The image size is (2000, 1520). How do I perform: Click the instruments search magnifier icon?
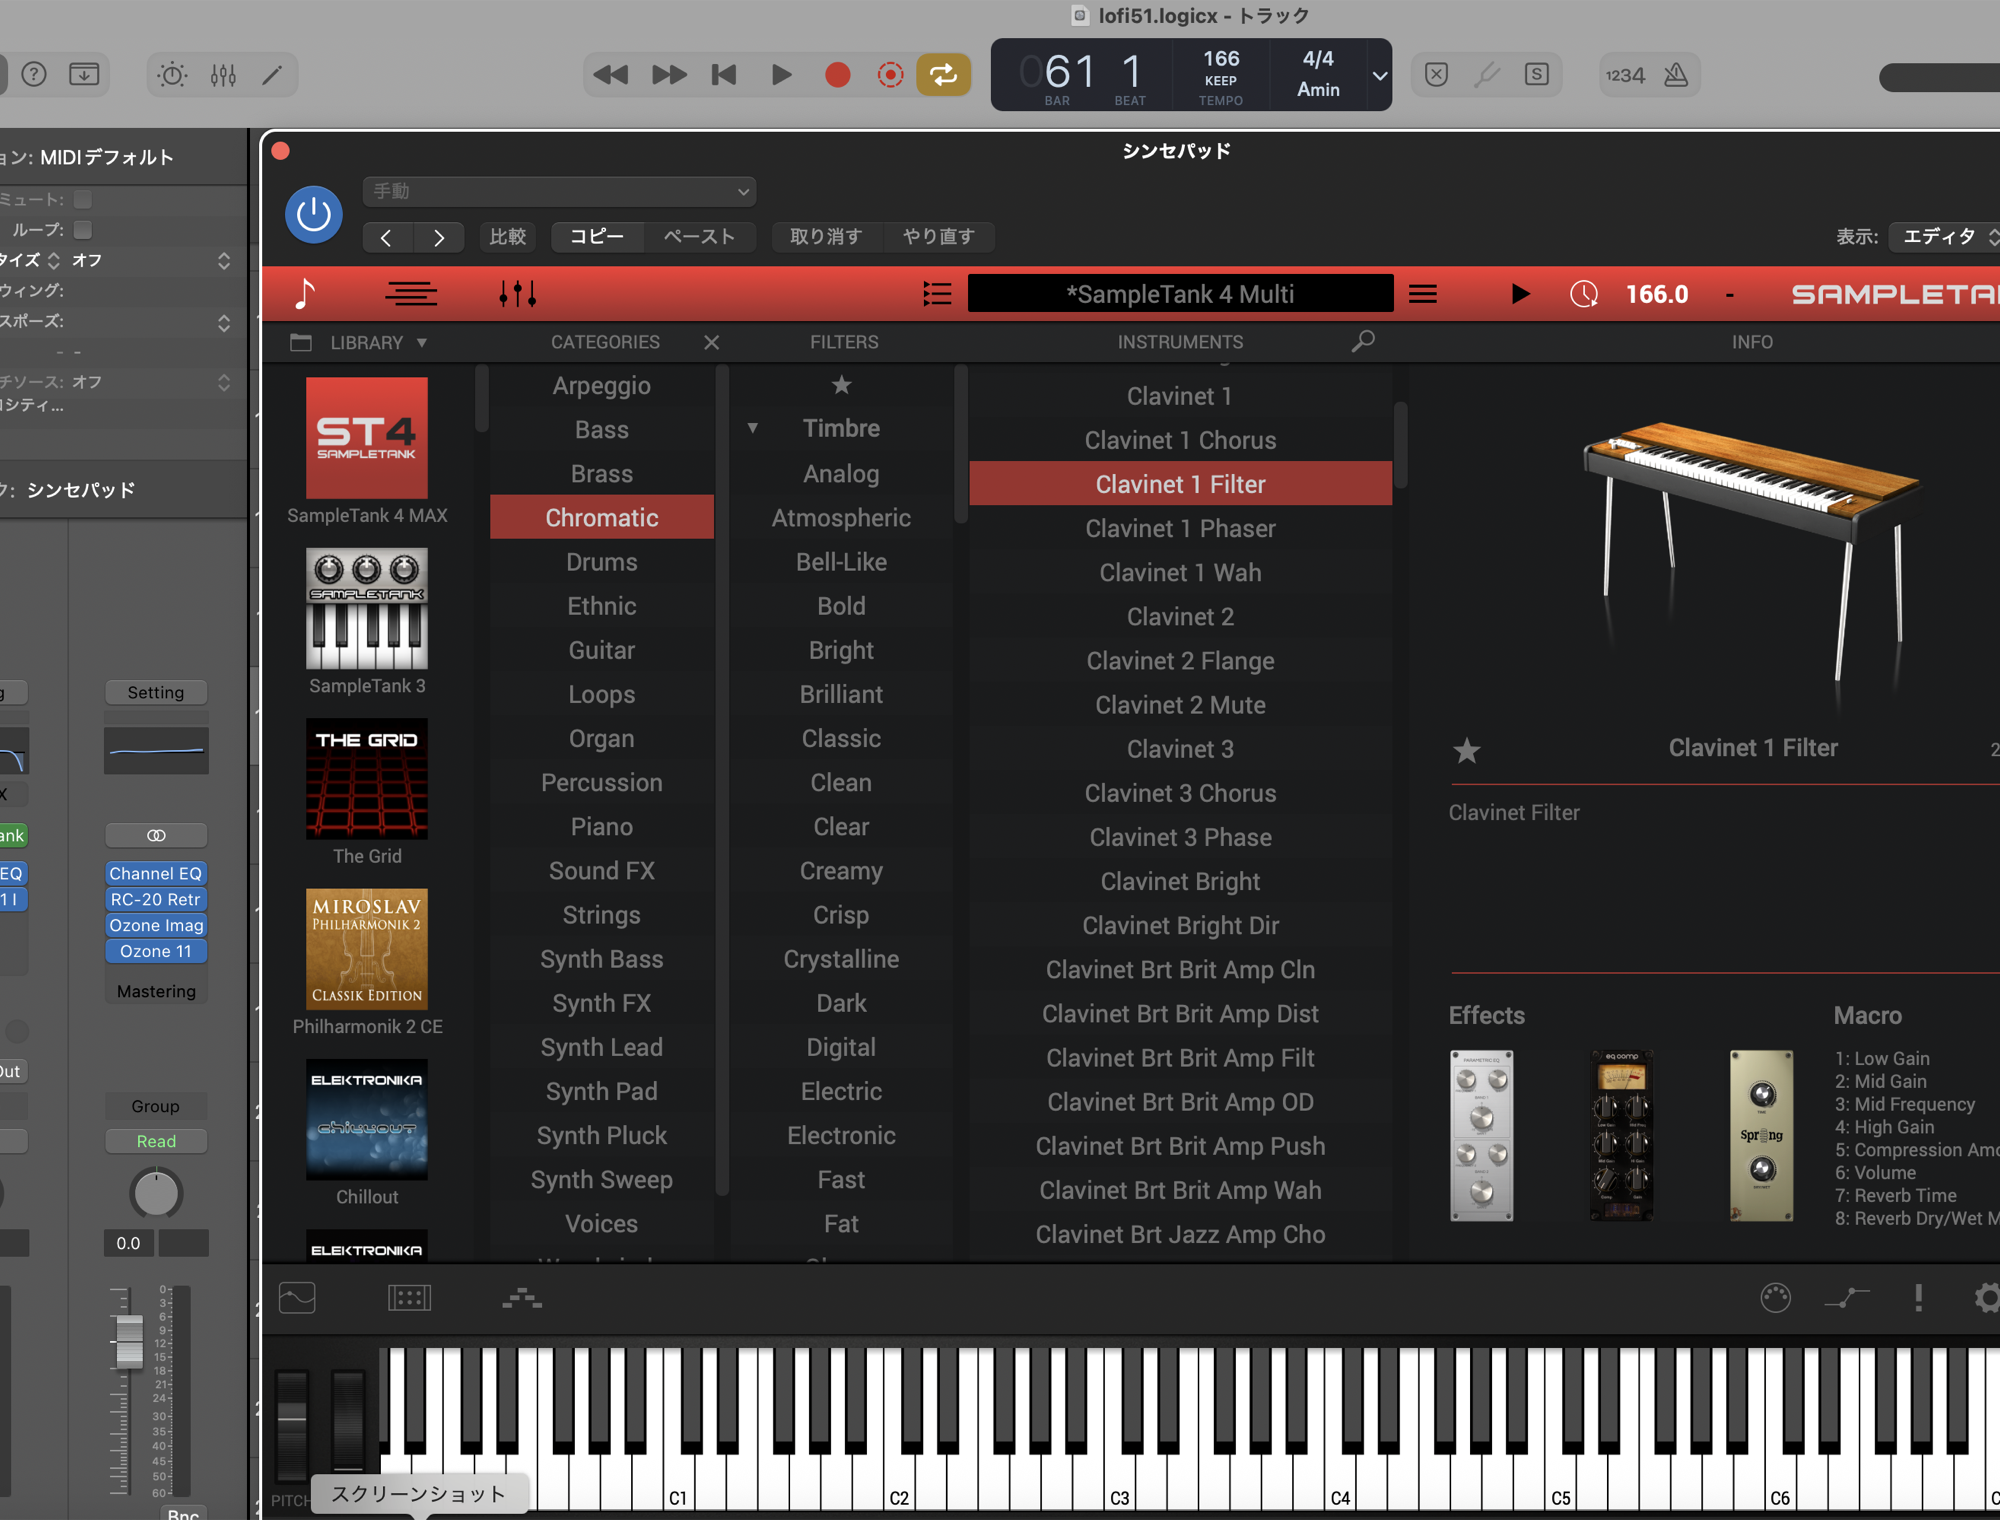click(1363, 342)
